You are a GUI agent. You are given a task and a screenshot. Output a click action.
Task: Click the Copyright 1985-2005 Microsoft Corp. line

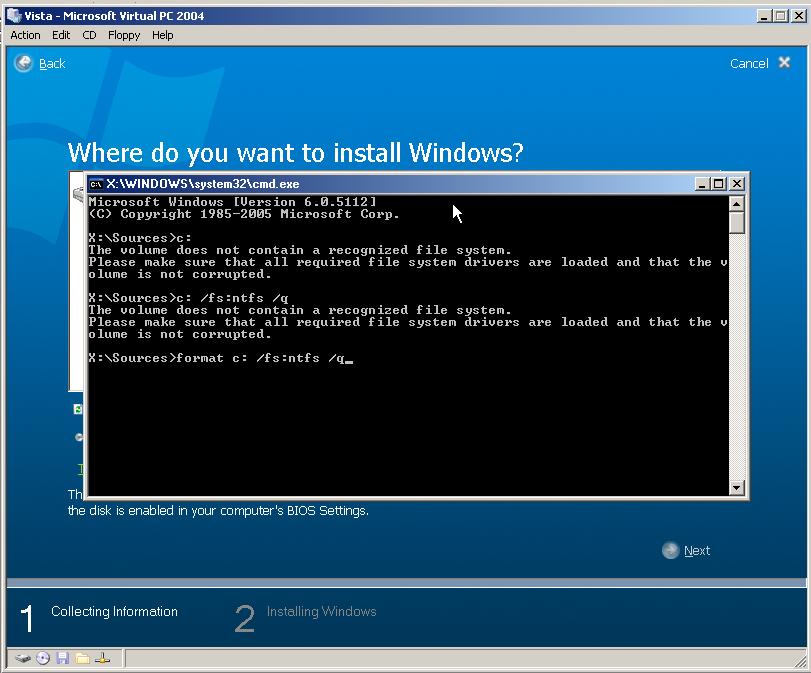(244, 214)
